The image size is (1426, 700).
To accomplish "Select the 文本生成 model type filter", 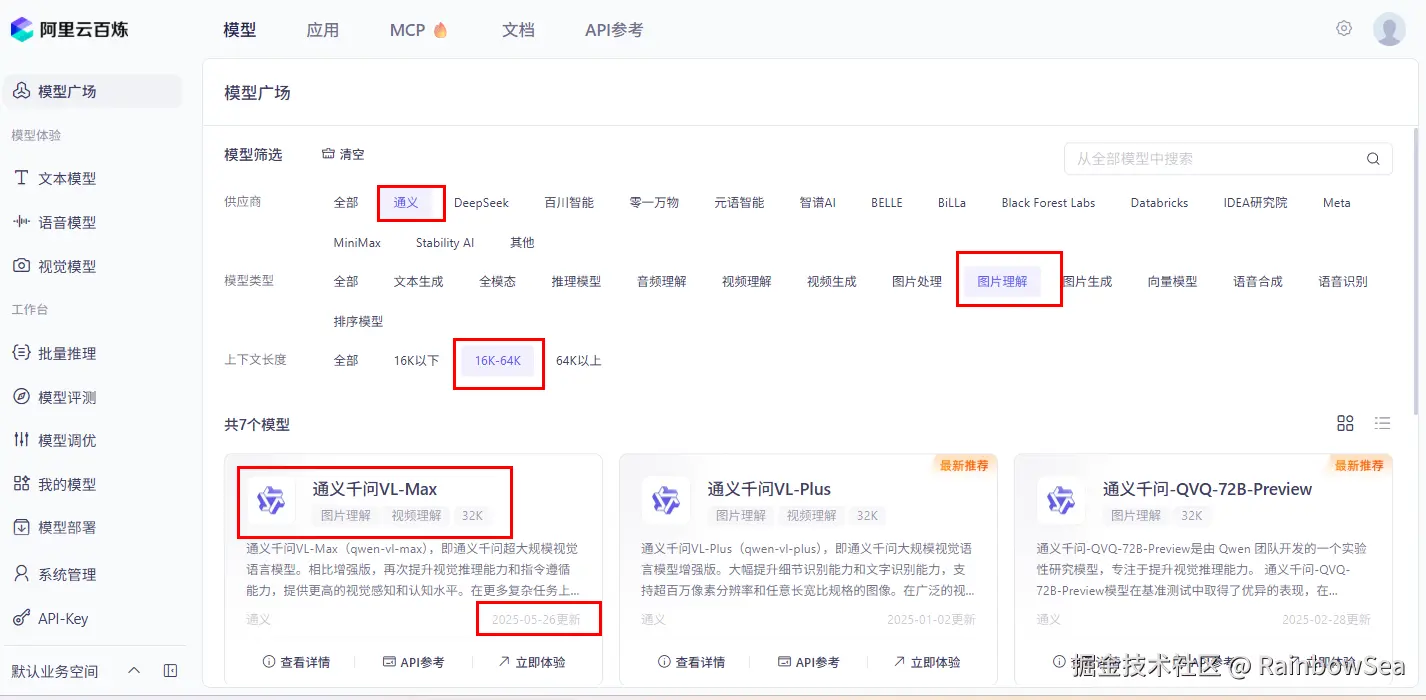I will pyautogui.click(x=418, y=281).
